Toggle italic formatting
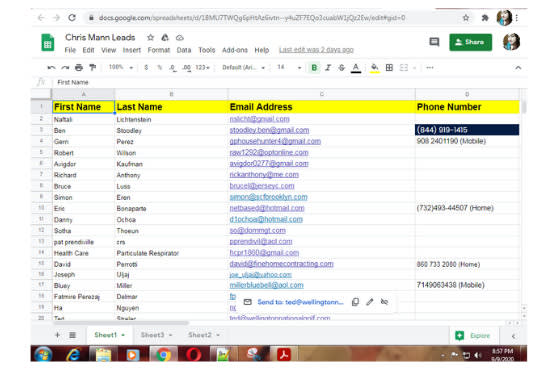Viewport: 550px width, 370px height. 328,68
